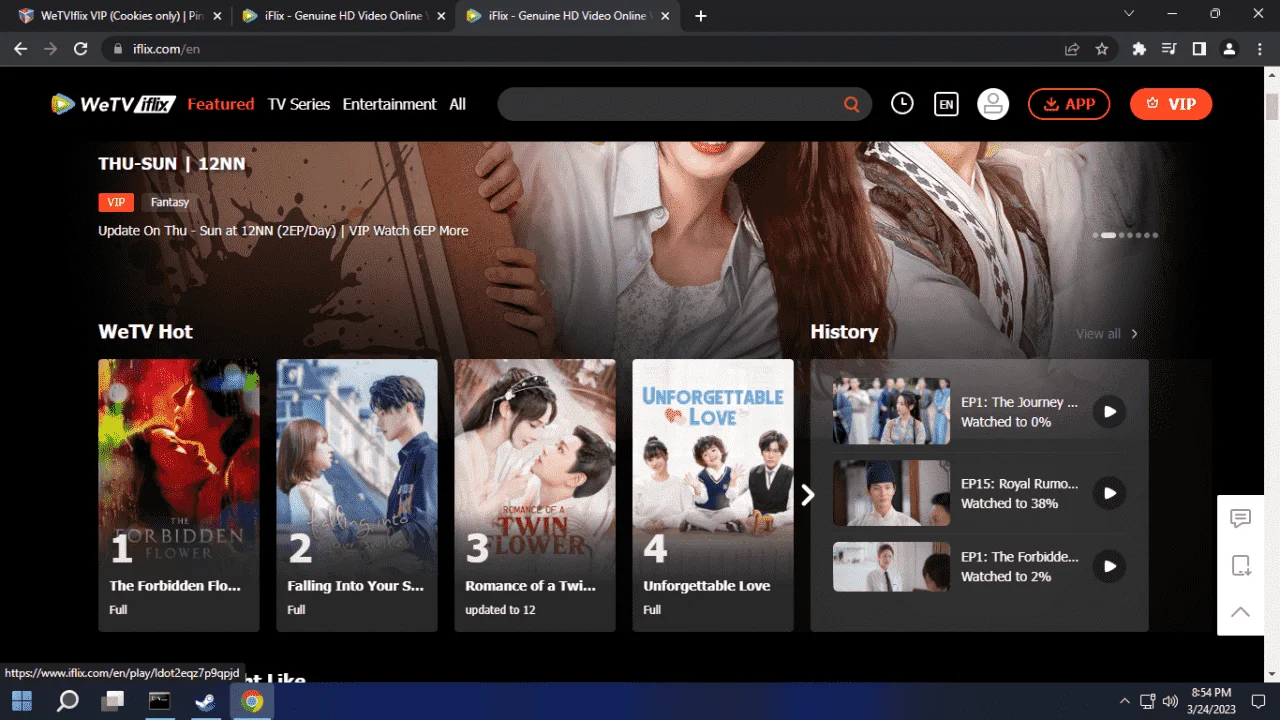Click the APP download button
1280x720 pixels.
coord(1069,104)
